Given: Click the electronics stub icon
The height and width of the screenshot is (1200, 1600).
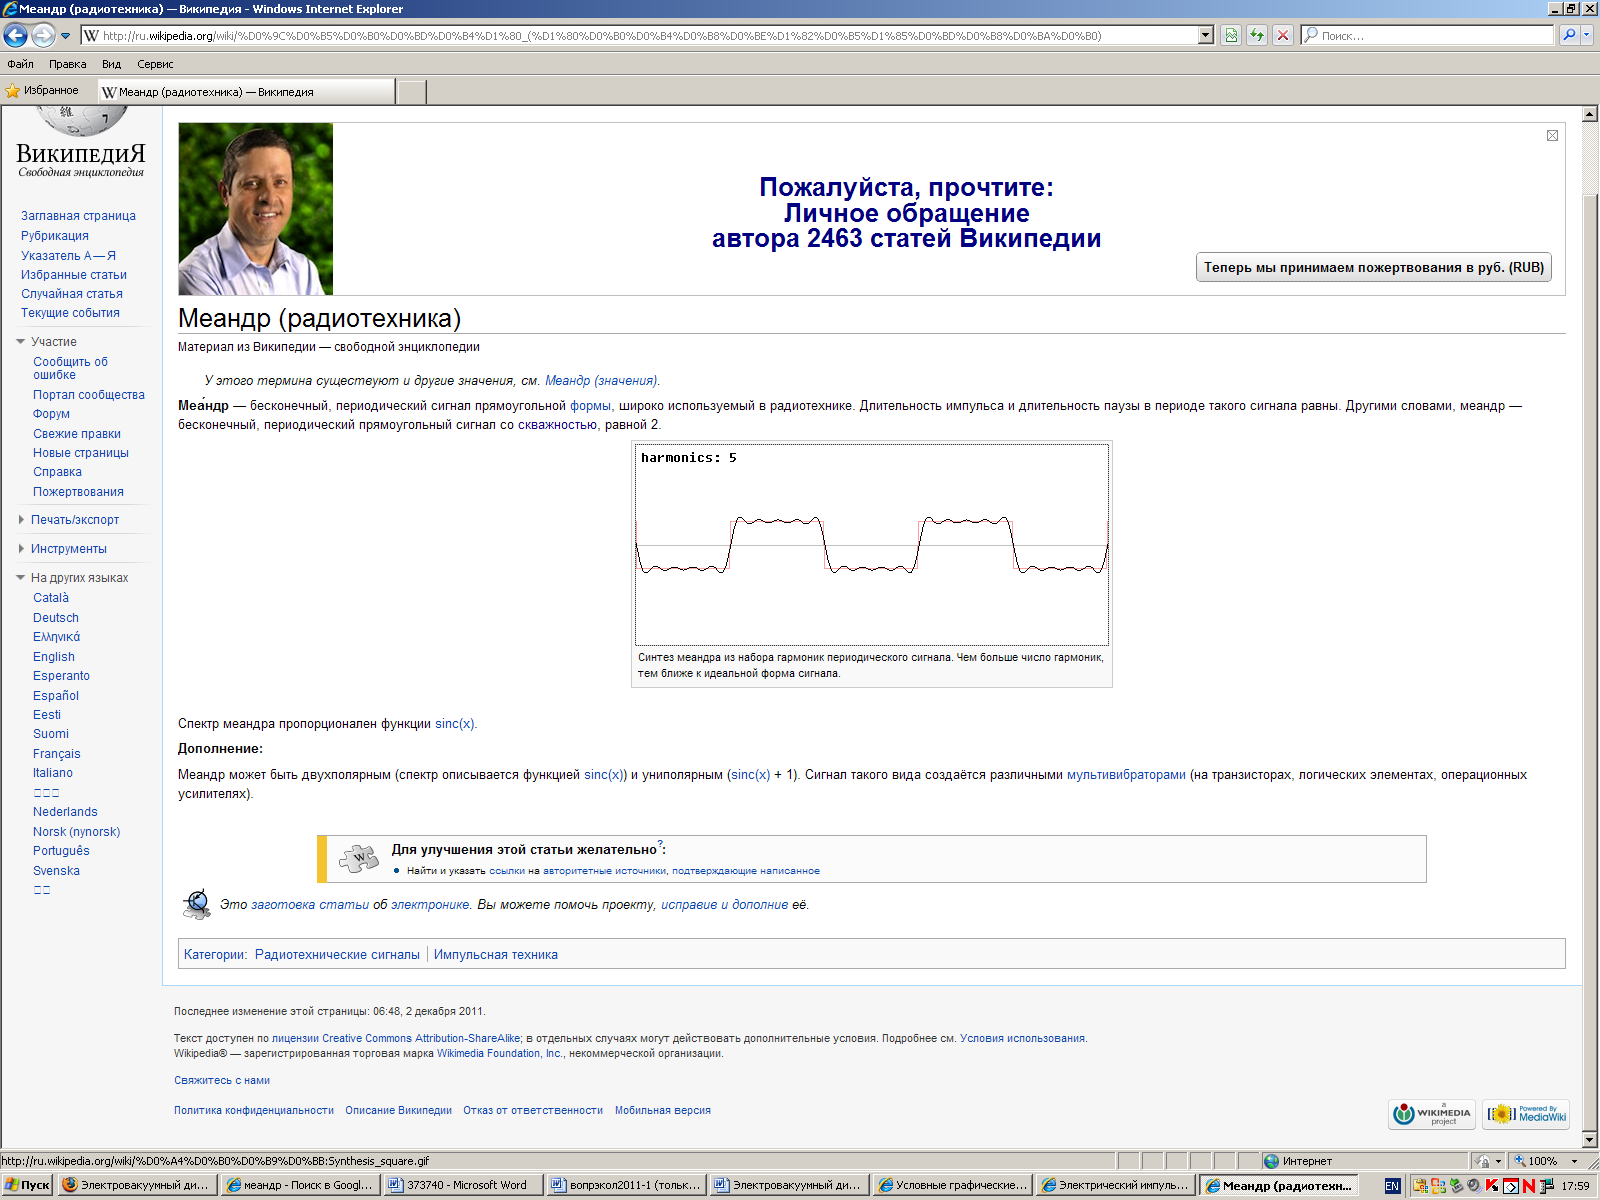Looking at the screenshot, I should tap(197, 904).
